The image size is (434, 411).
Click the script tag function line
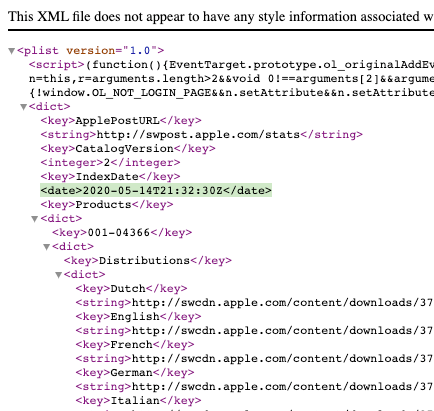(x=231, y=64)
